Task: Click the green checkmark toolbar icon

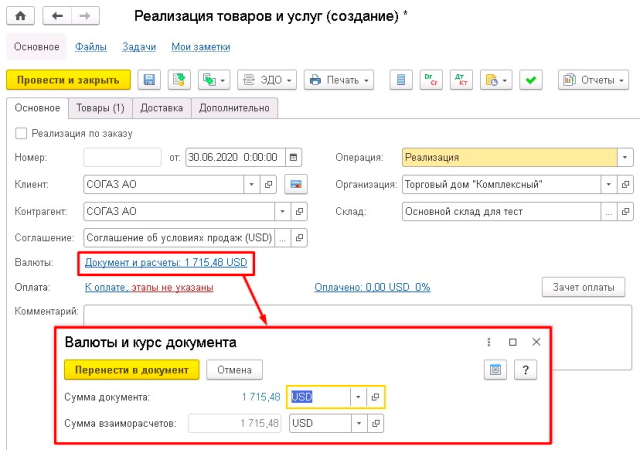Action: coord(529,80)
